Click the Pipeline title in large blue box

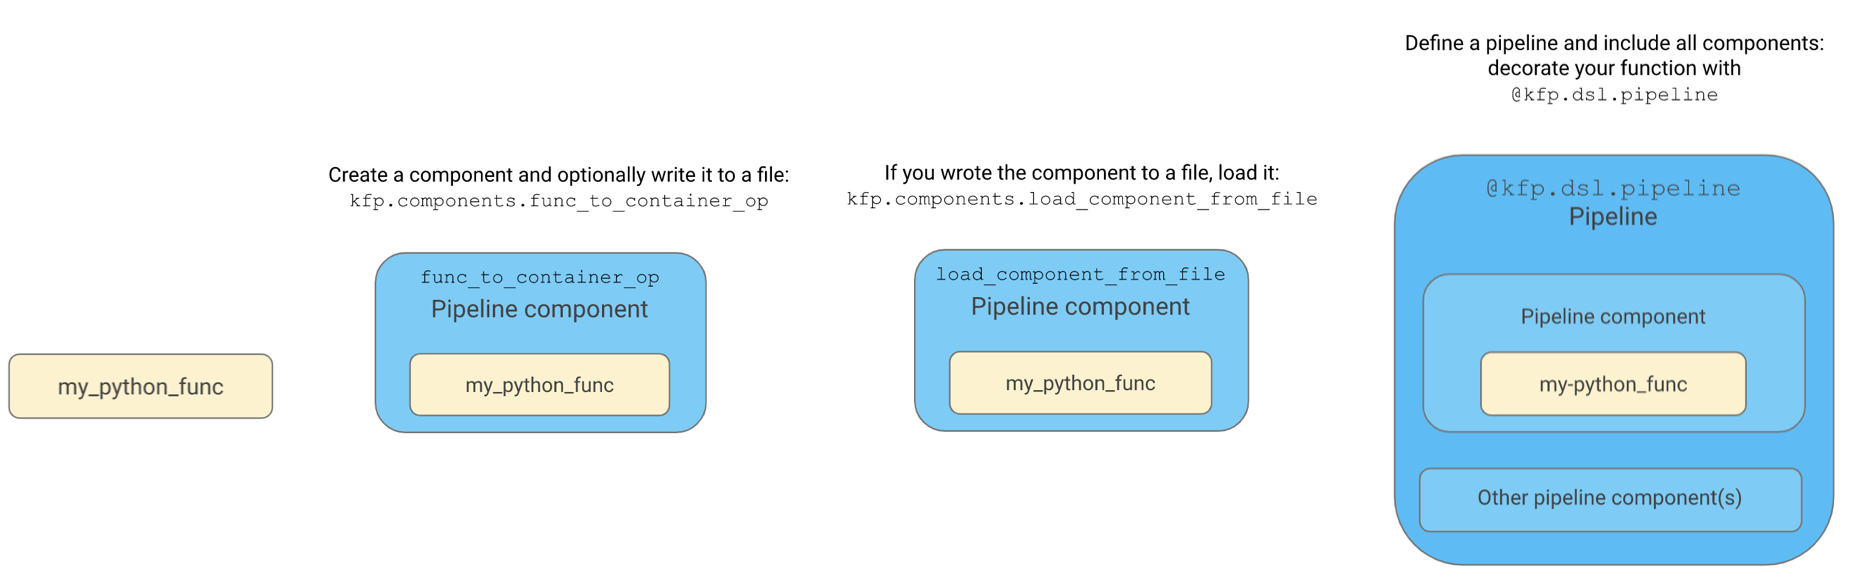(x=1613, y=217)
